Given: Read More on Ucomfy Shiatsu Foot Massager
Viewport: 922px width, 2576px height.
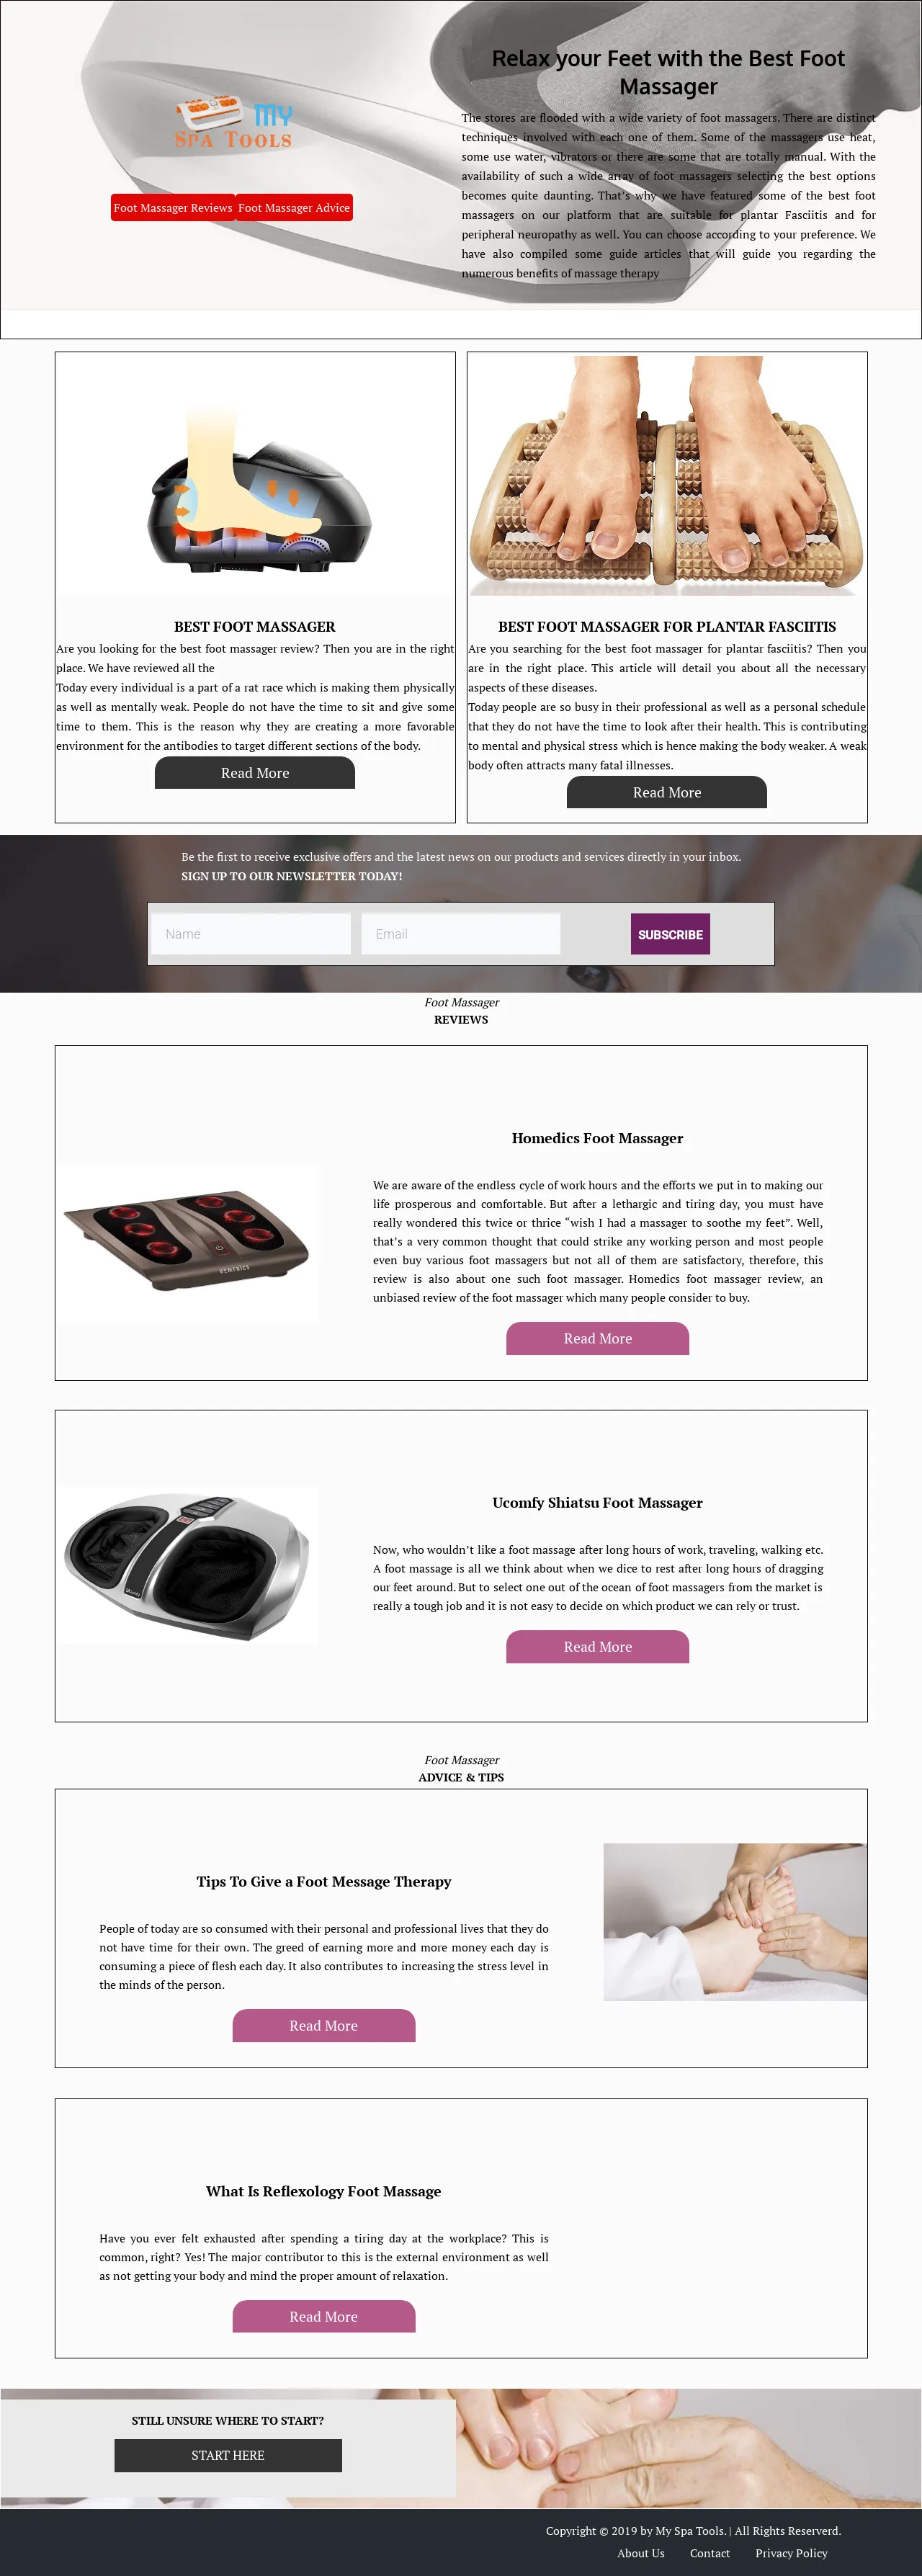Looking at the screenshot, I should pos(598,1647).
